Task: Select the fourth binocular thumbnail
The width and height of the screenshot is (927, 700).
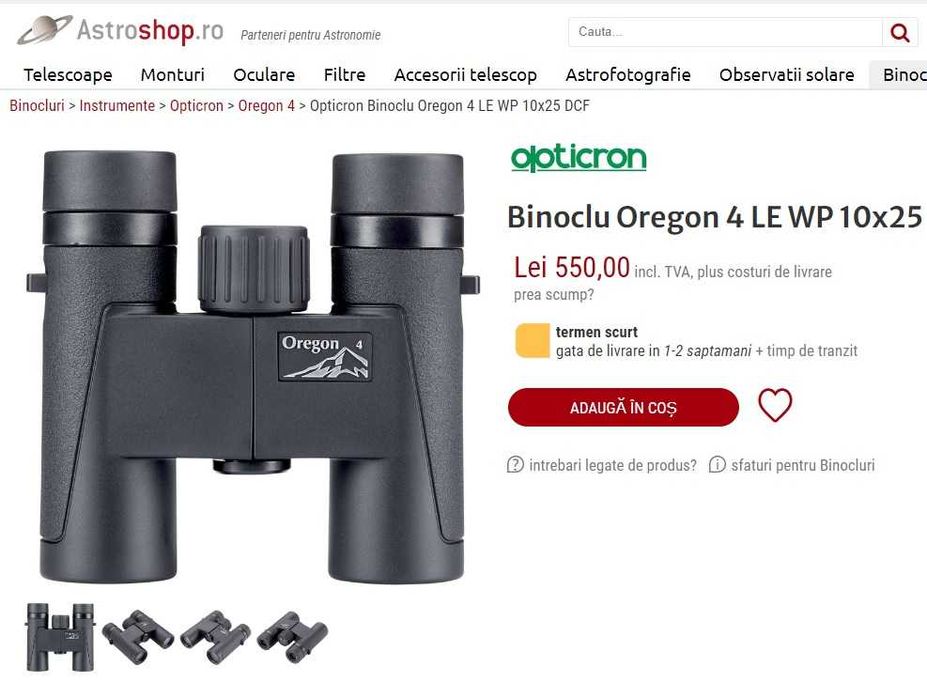Action: coord(292,637)
